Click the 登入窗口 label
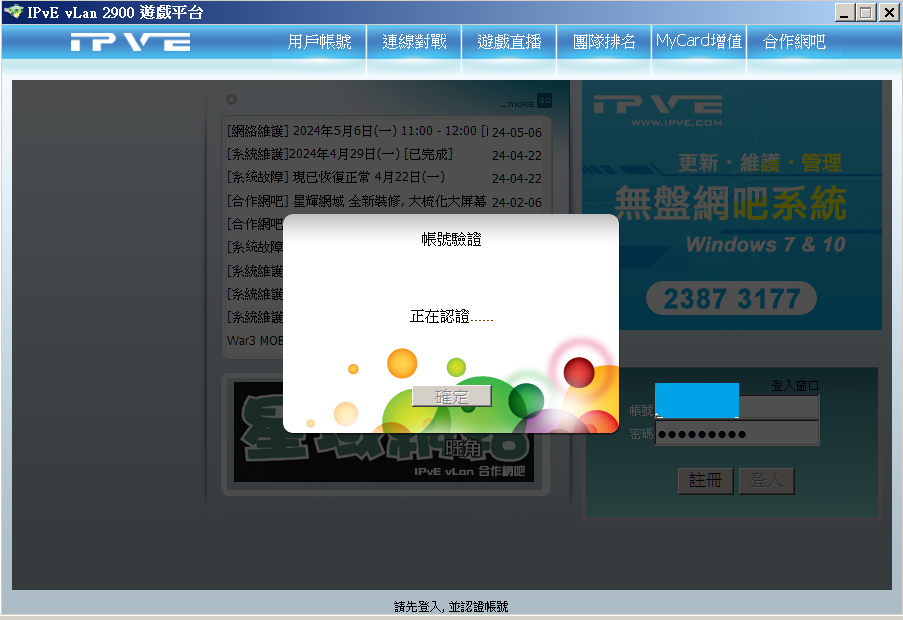 point(794,386)
